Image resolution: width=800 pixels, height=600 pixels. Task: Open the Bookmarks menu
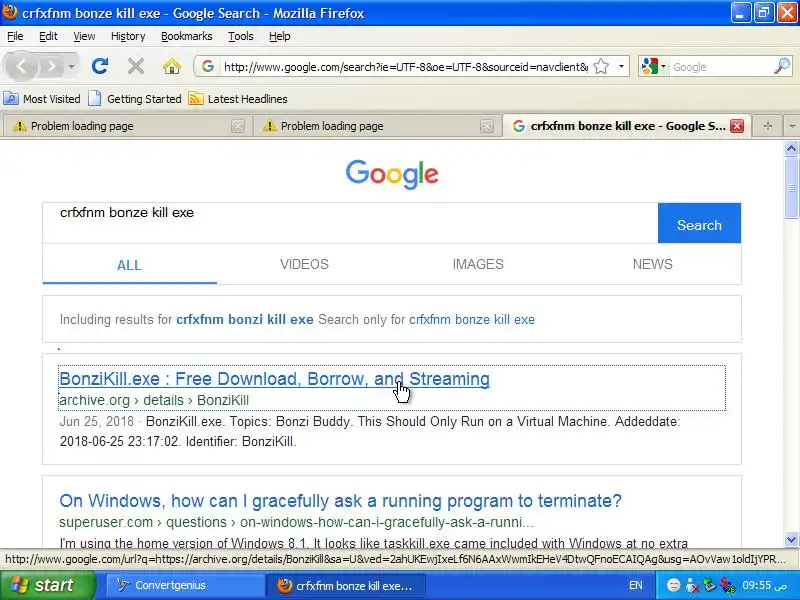click(187, 36)
